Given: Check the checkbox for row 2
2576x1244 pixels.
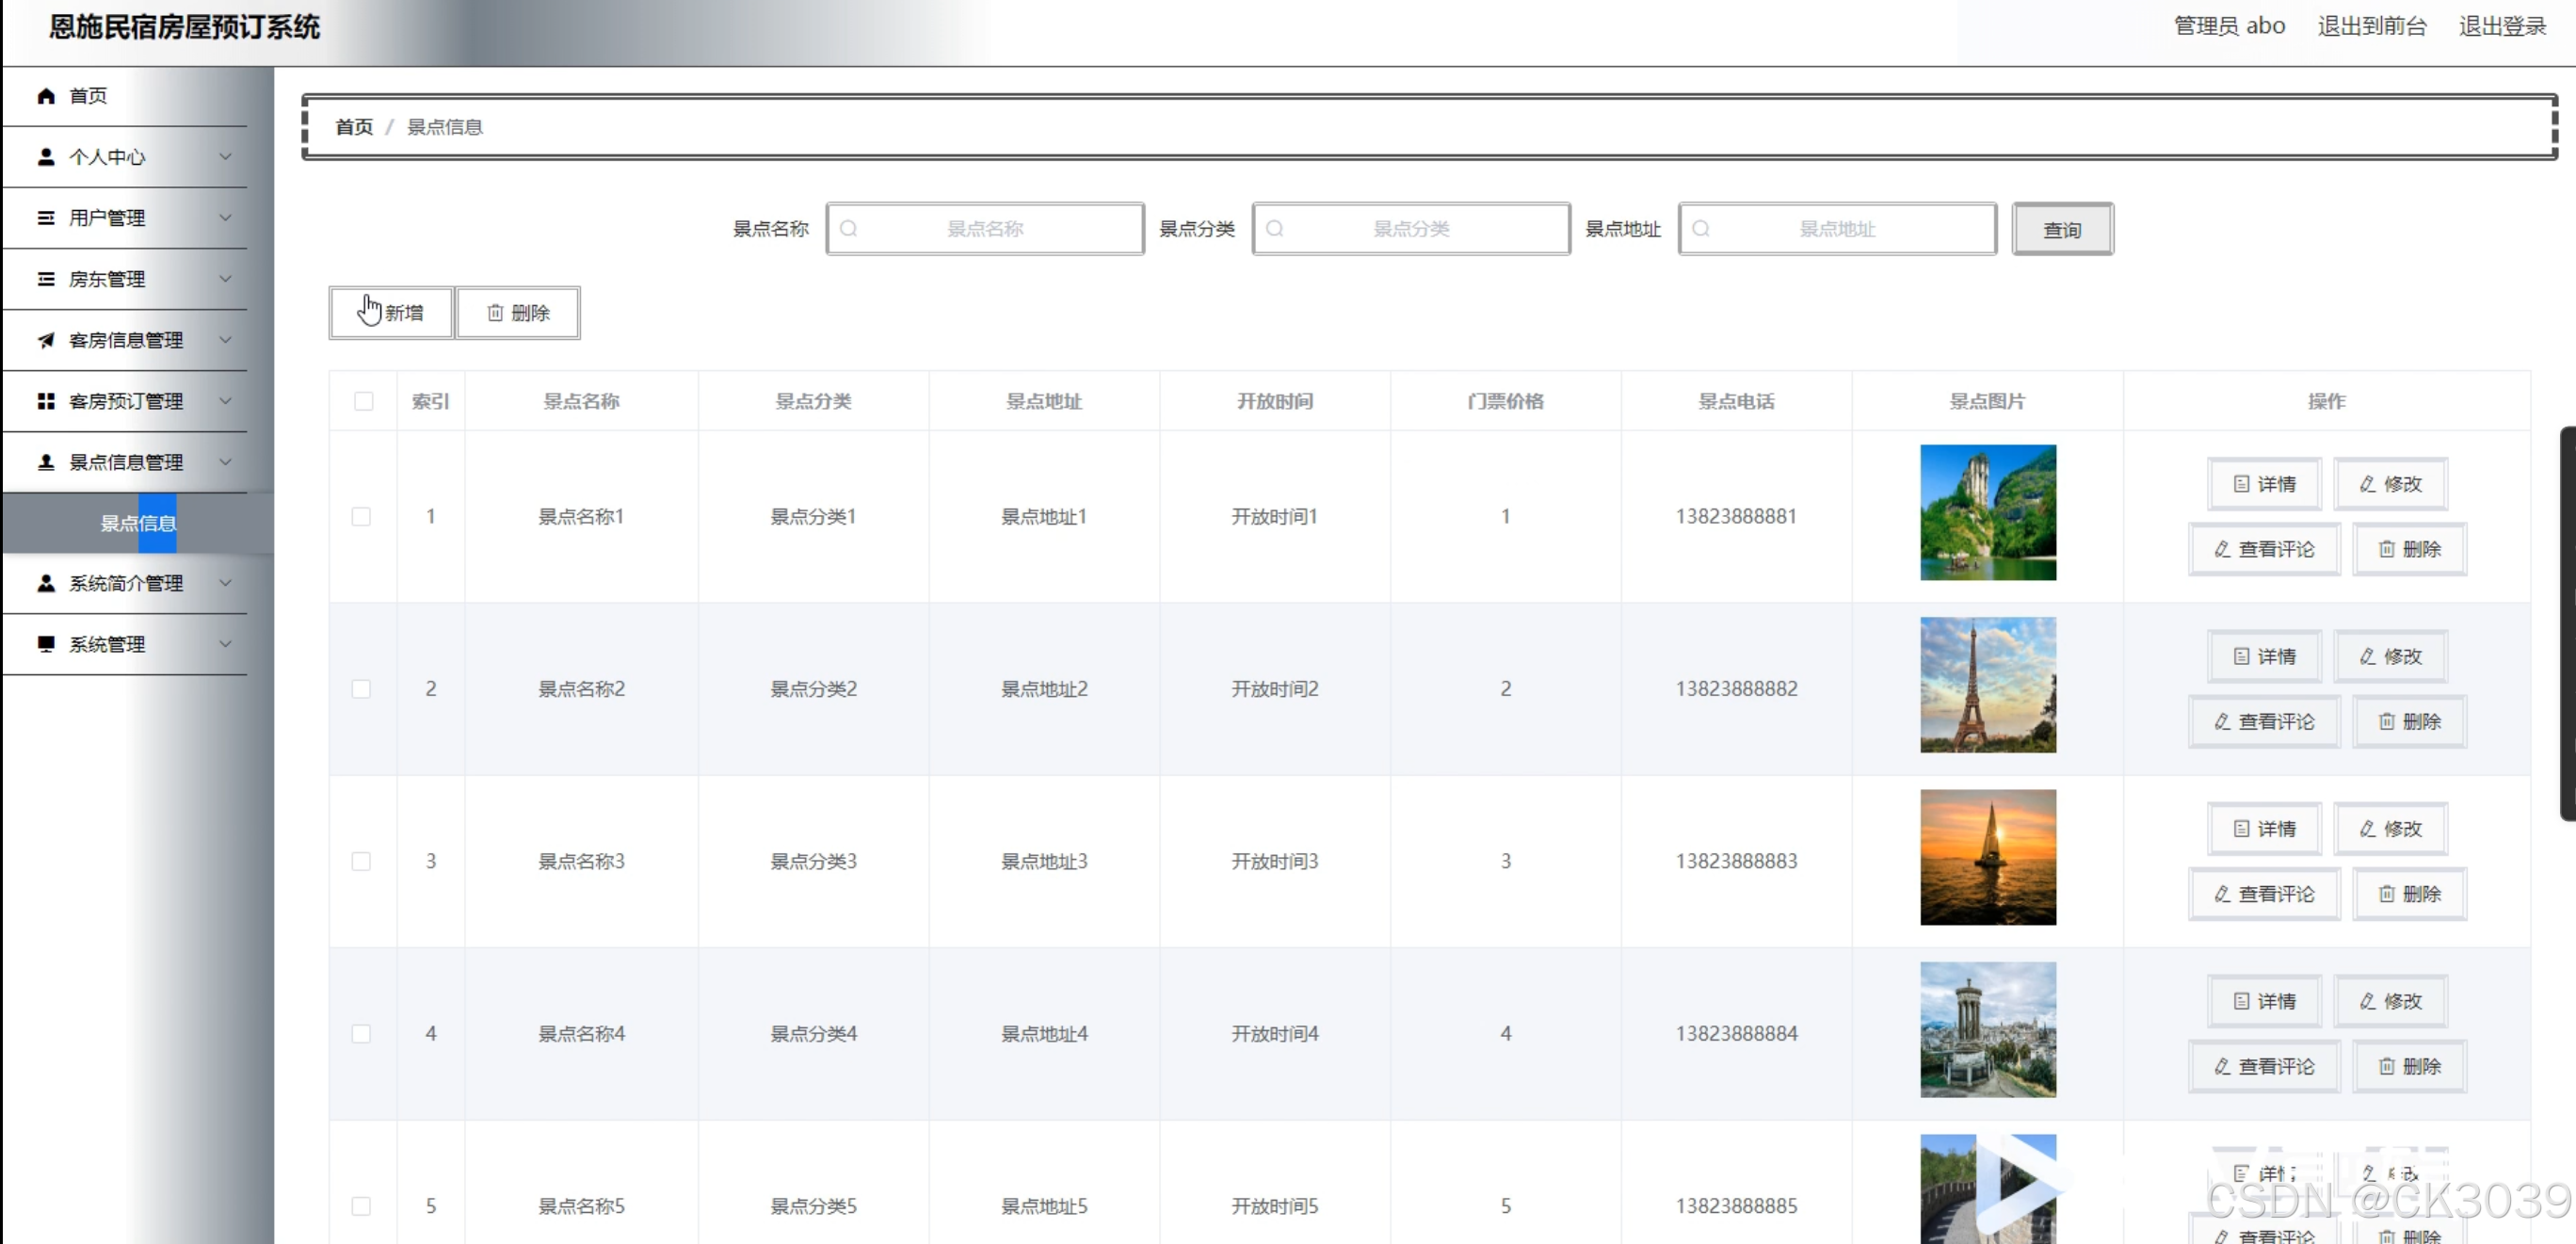Looking at the screenshot, I should 361,689.
